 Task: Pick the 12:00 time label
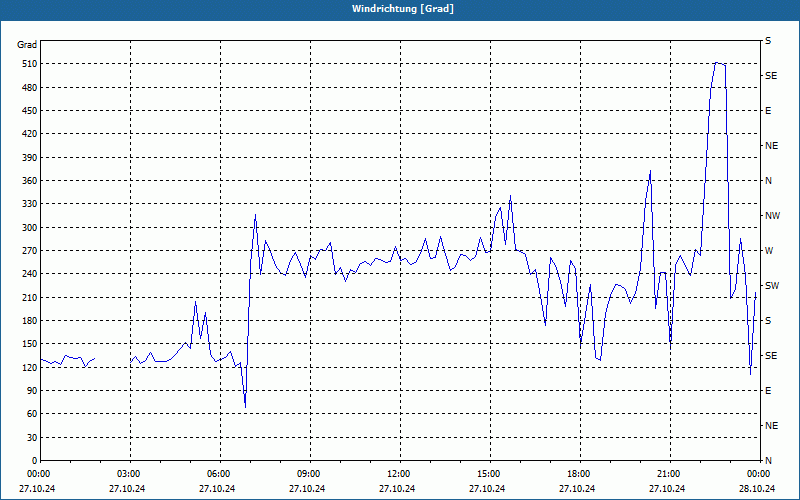(397, 473)
